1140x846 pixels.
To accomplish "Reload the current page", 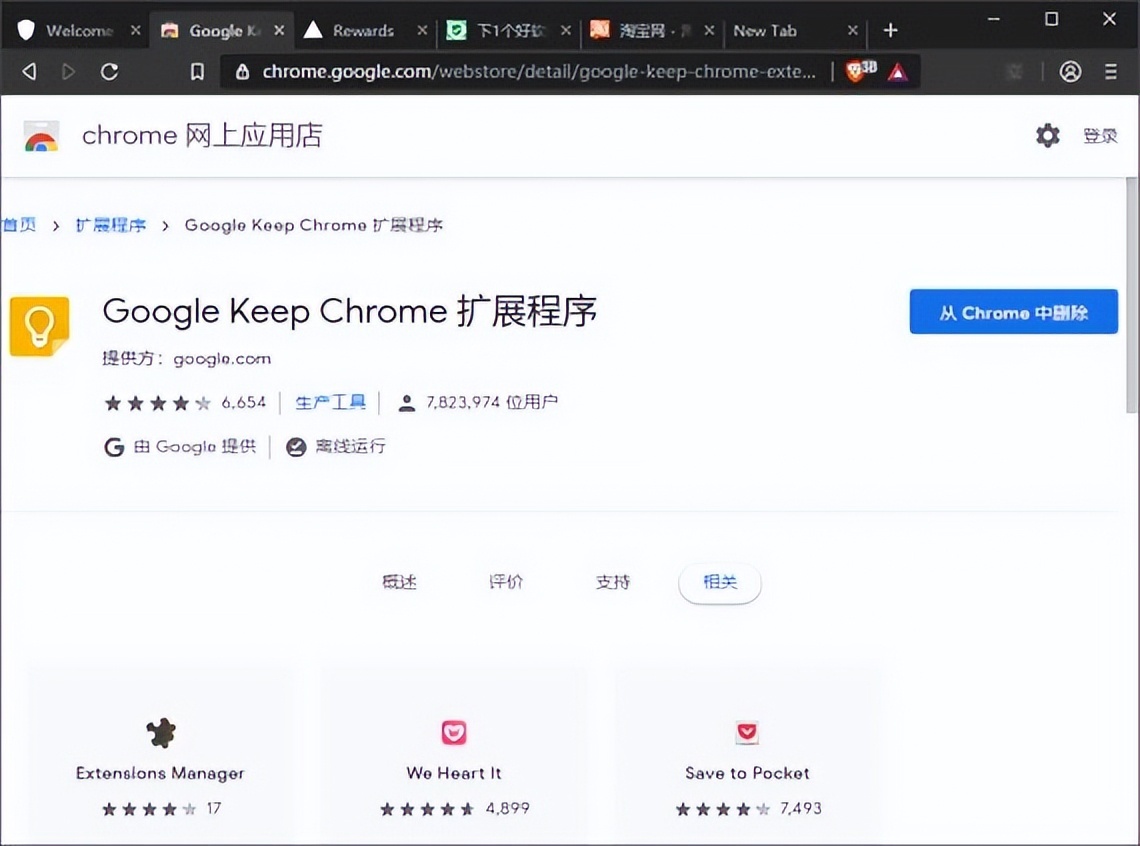I will pos(110,71).
